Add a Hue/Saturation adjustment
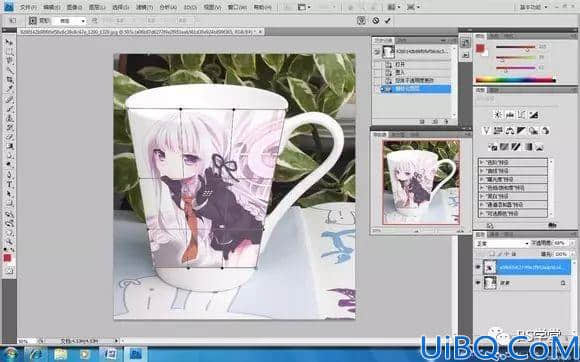The width and height of the screenshot is (580, 362). point(498,131)
